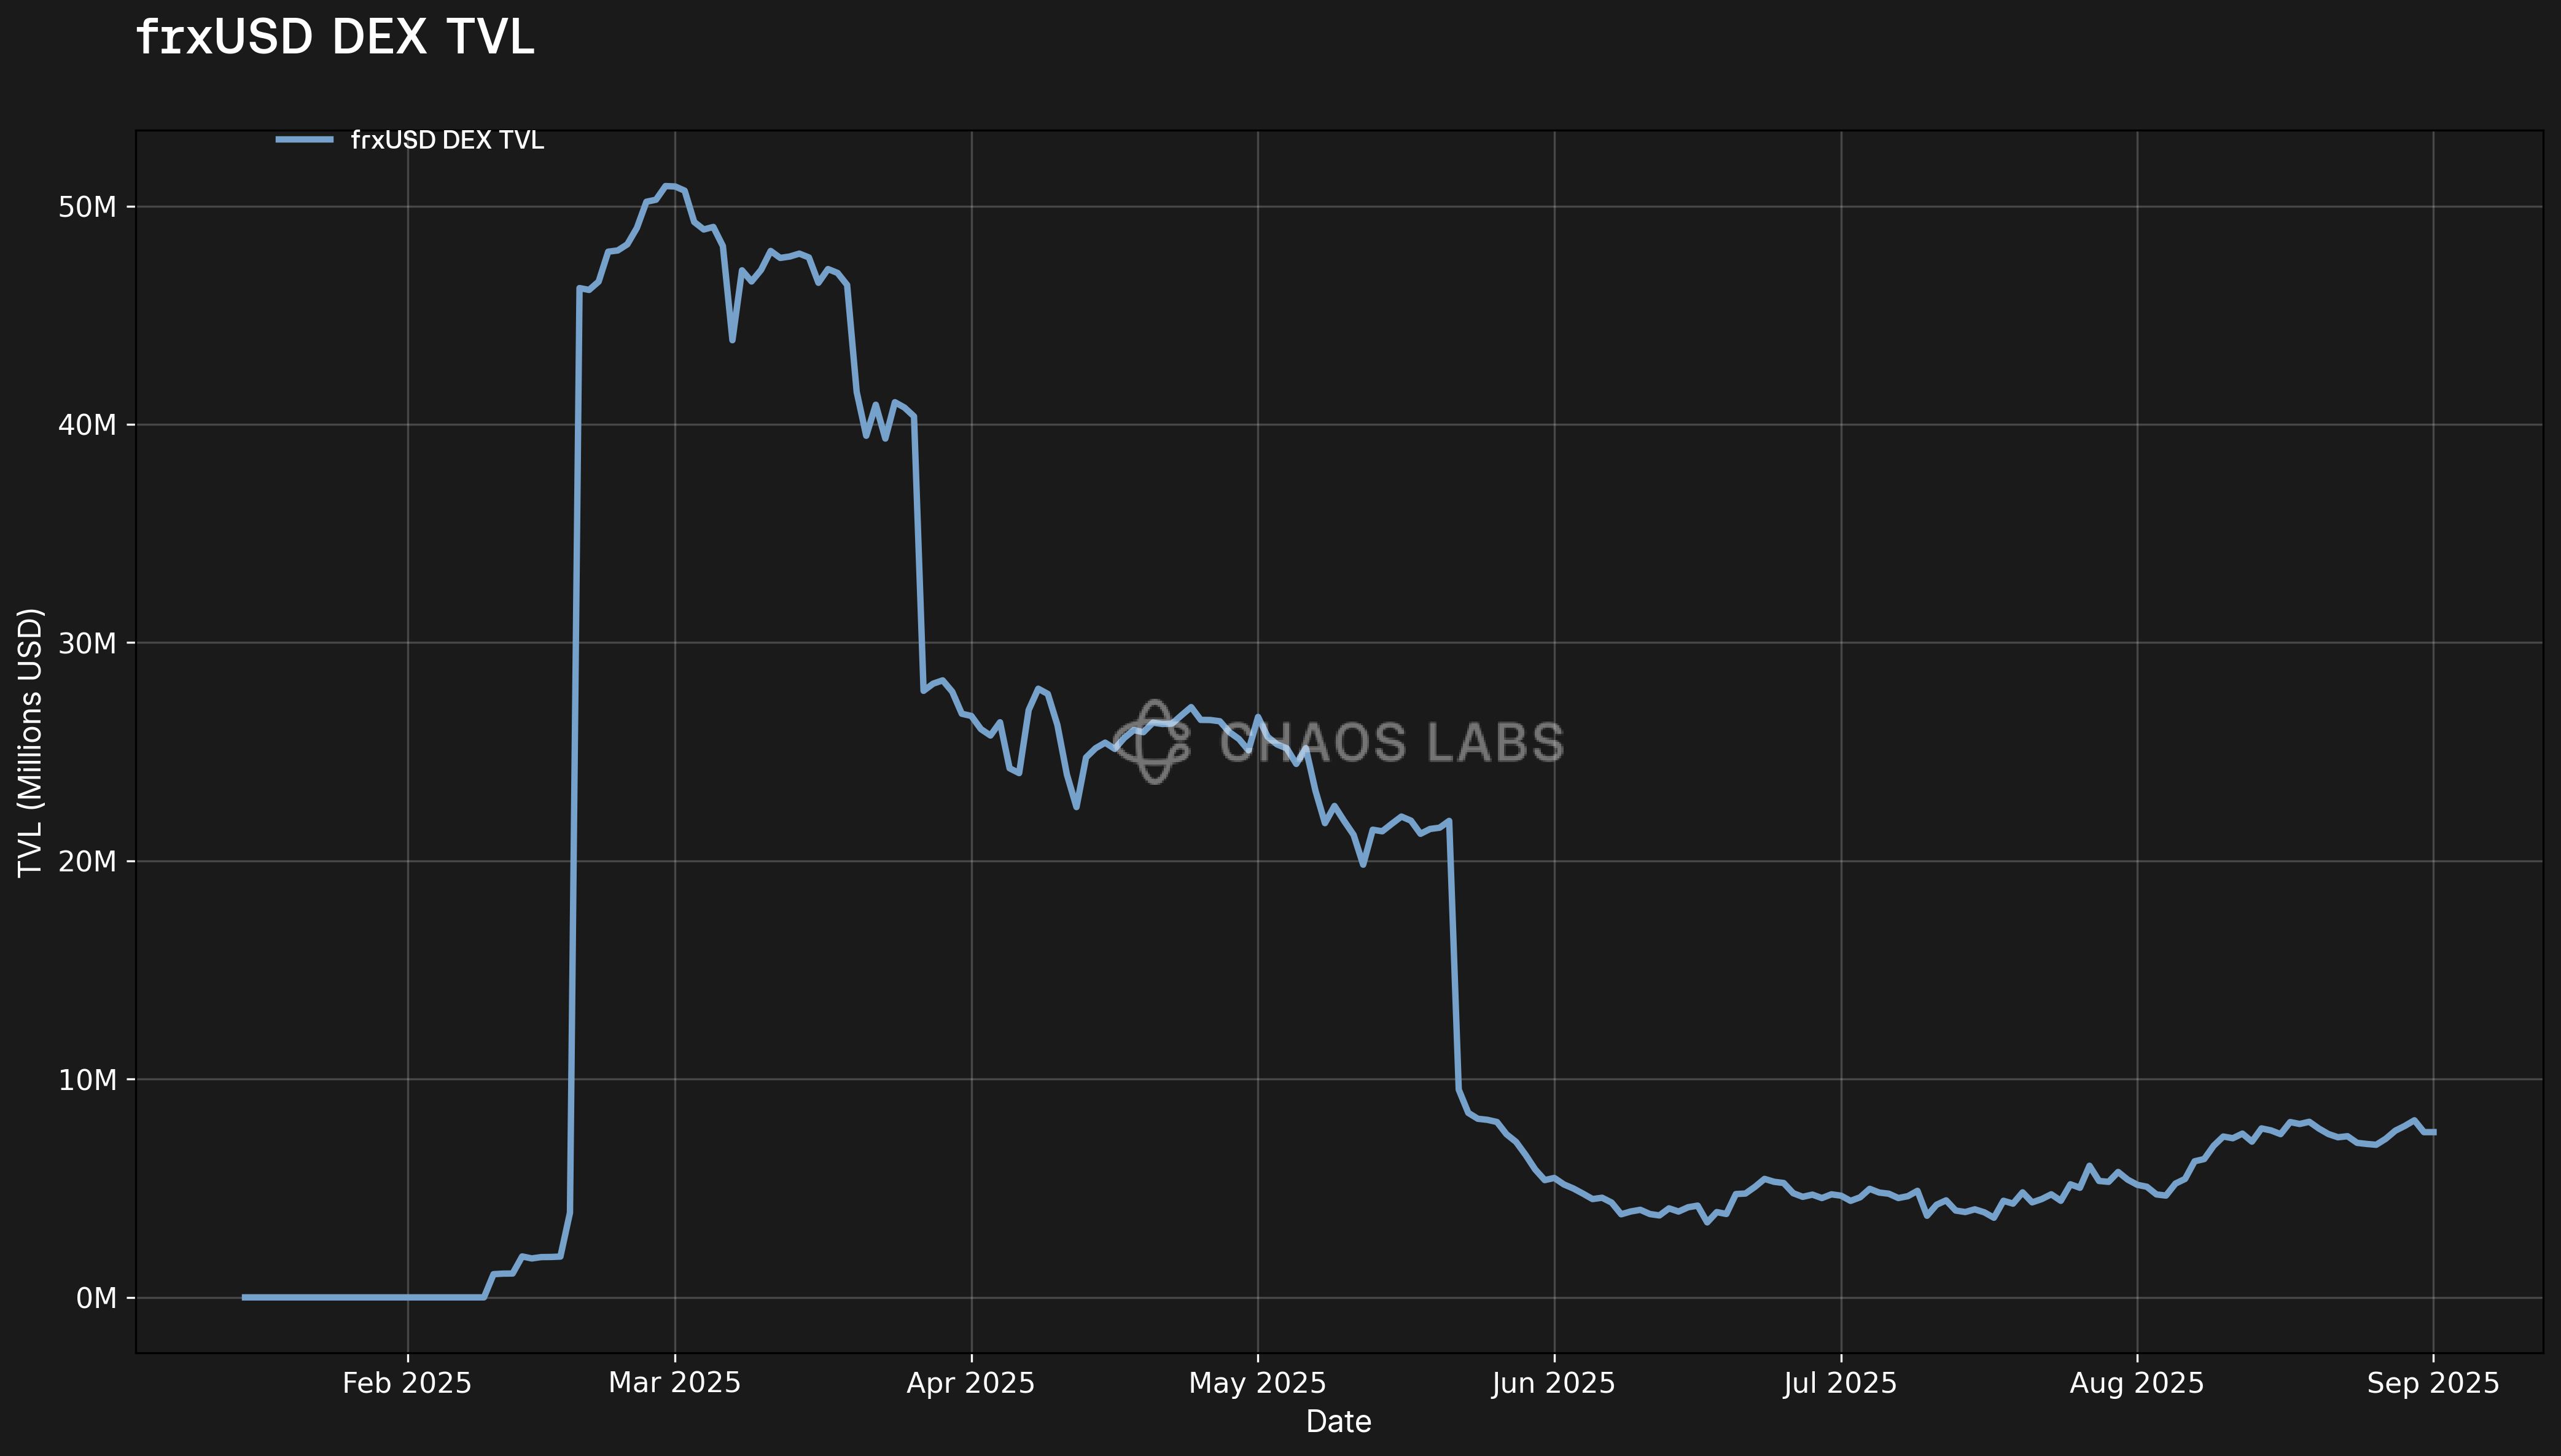This screenshot has height=1456, width=2561.
Task: Click the CHAOS LABS watermark text
Action: pos(1391,743)
